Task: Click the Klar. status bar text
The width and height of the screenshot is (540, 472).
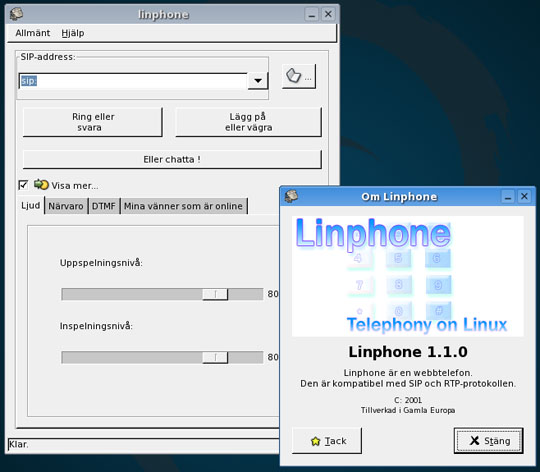Action: [x=19, y=444]
